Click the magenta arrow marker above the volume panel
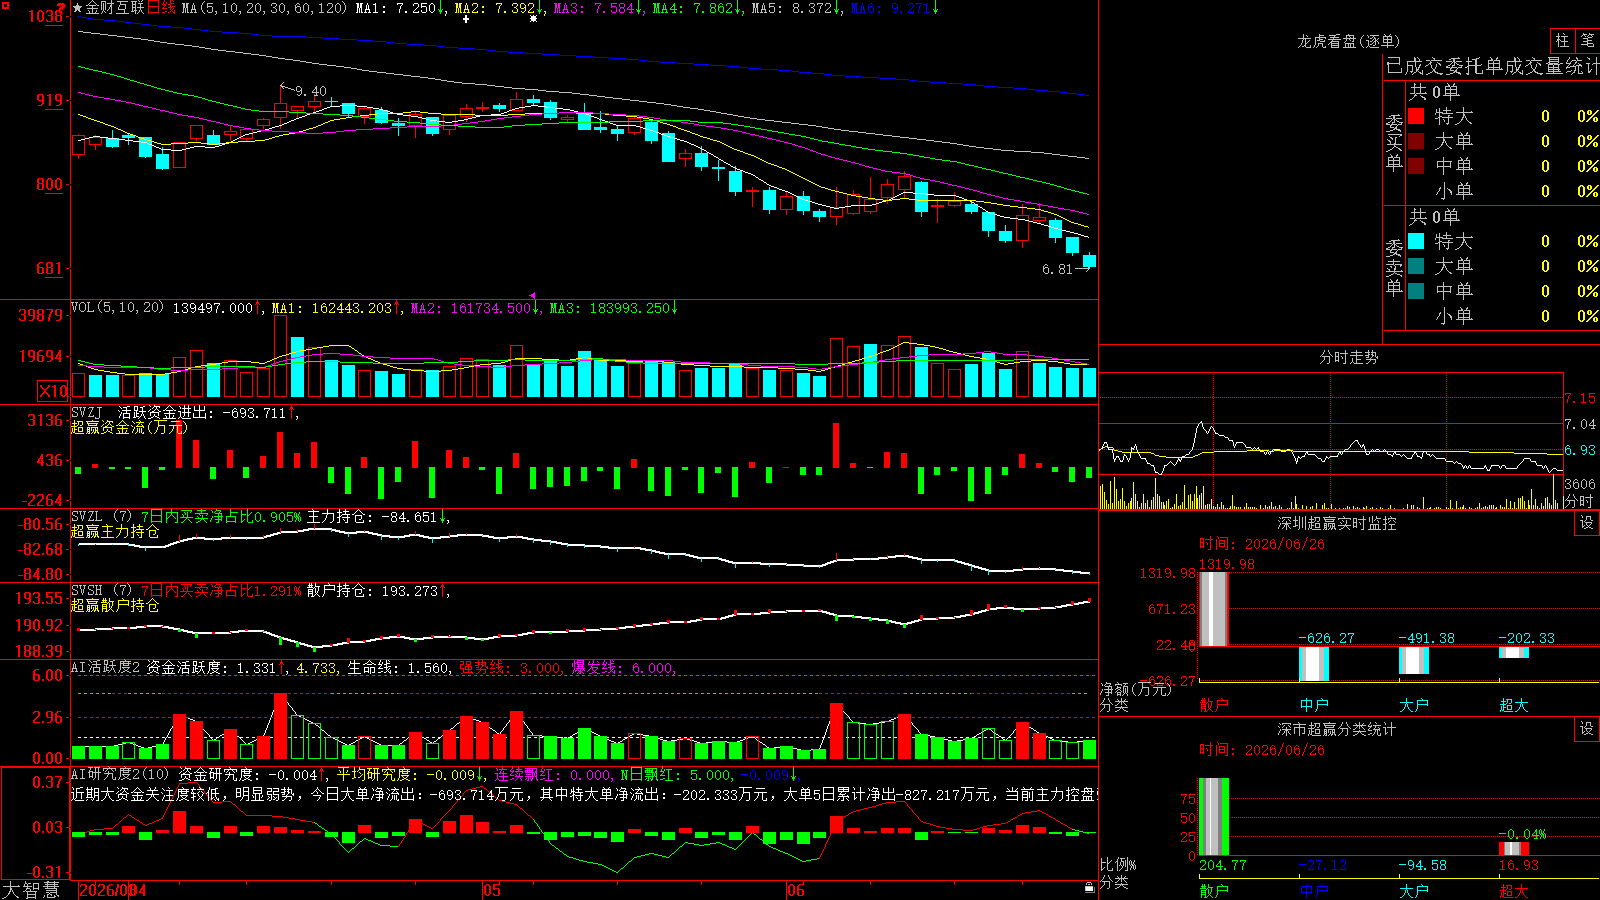Image resolution: width=1600 pixels, height=900 pixels. 533,296
